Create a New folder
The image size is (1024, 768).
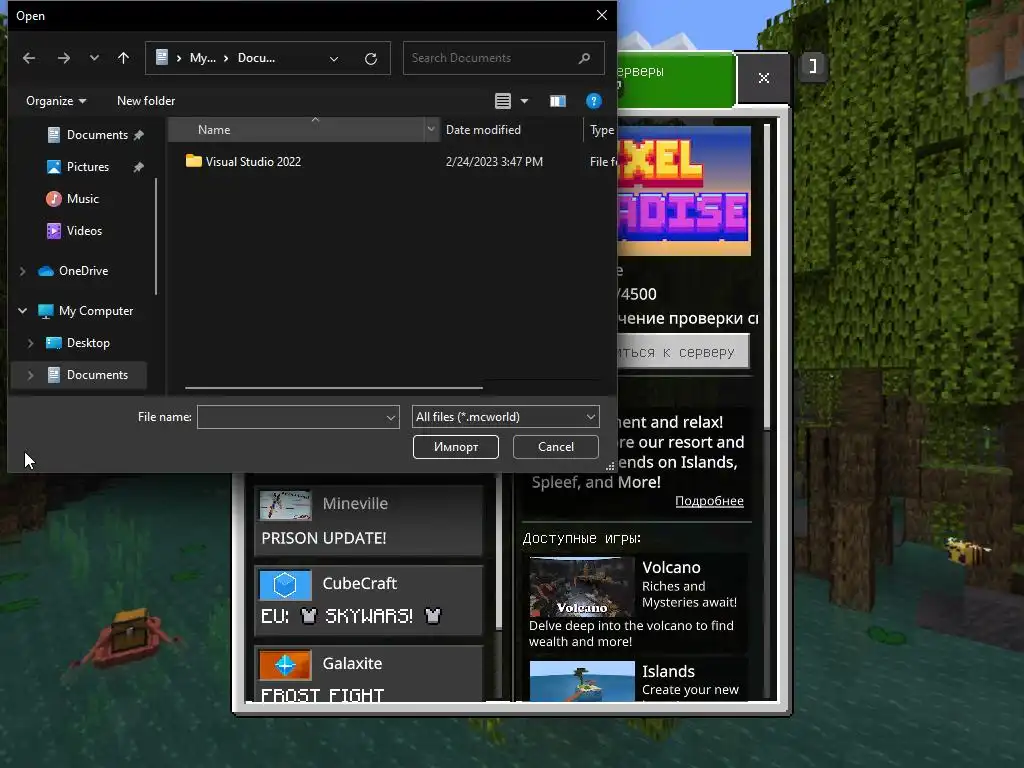(x=146, y=101)
